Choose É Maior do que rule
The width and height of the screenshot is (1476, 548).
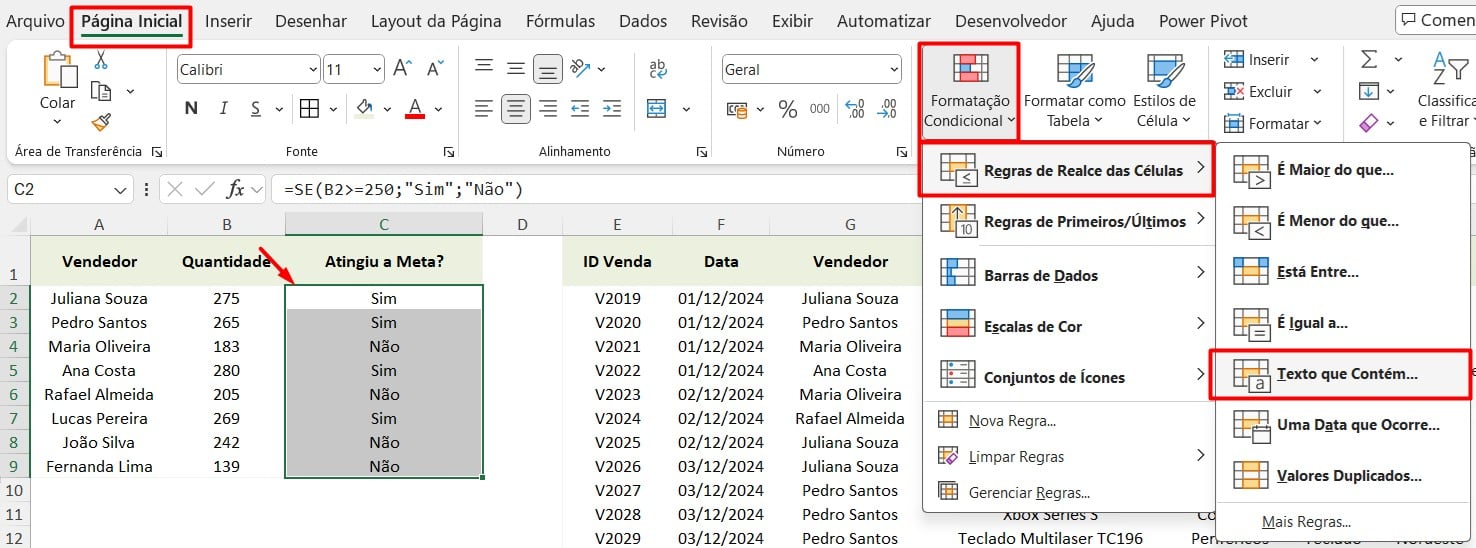1341,170
